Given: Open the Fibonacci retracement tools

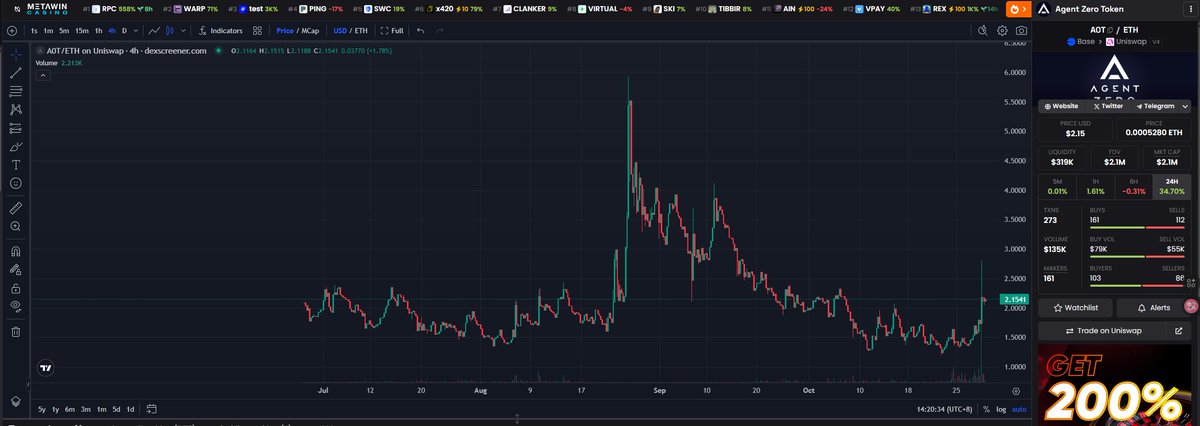Looking at the screenshot, I should [x=16, y=91].
